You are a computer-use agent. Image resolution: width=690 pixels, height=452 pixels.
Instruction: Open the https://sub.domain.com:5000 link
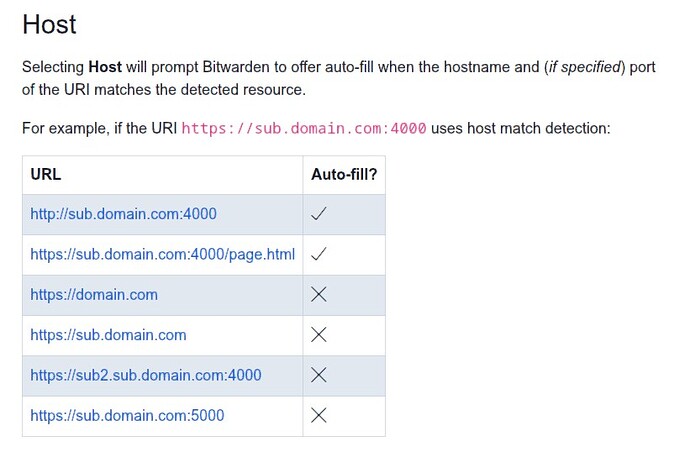point(127,415)
